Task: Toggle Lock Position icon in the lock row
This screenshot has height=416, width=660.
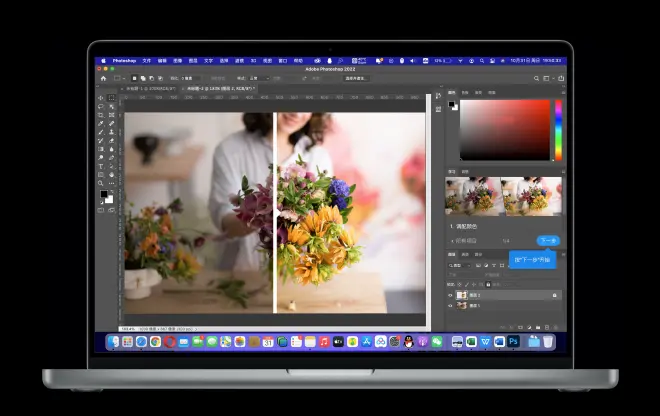Action: click(x=474, y=285)
